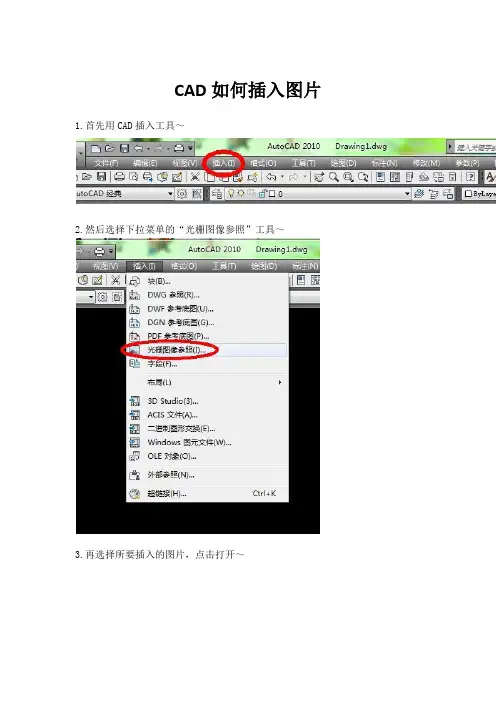Viewport: 496px width, 702px height.
Task: Click Redo arrow in Quick Access toolbar
Action: coord(159,148)
